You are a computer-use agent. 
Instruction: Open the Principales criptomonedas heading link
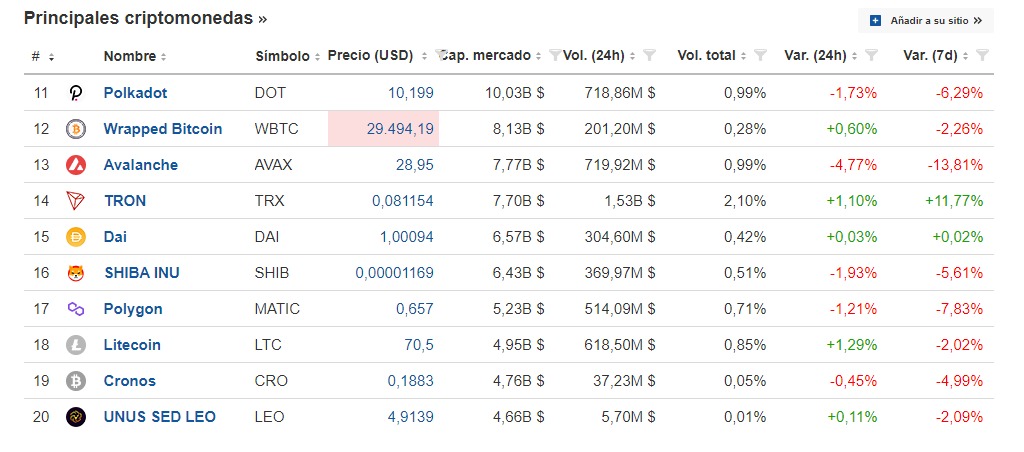[x=146, y=18]
